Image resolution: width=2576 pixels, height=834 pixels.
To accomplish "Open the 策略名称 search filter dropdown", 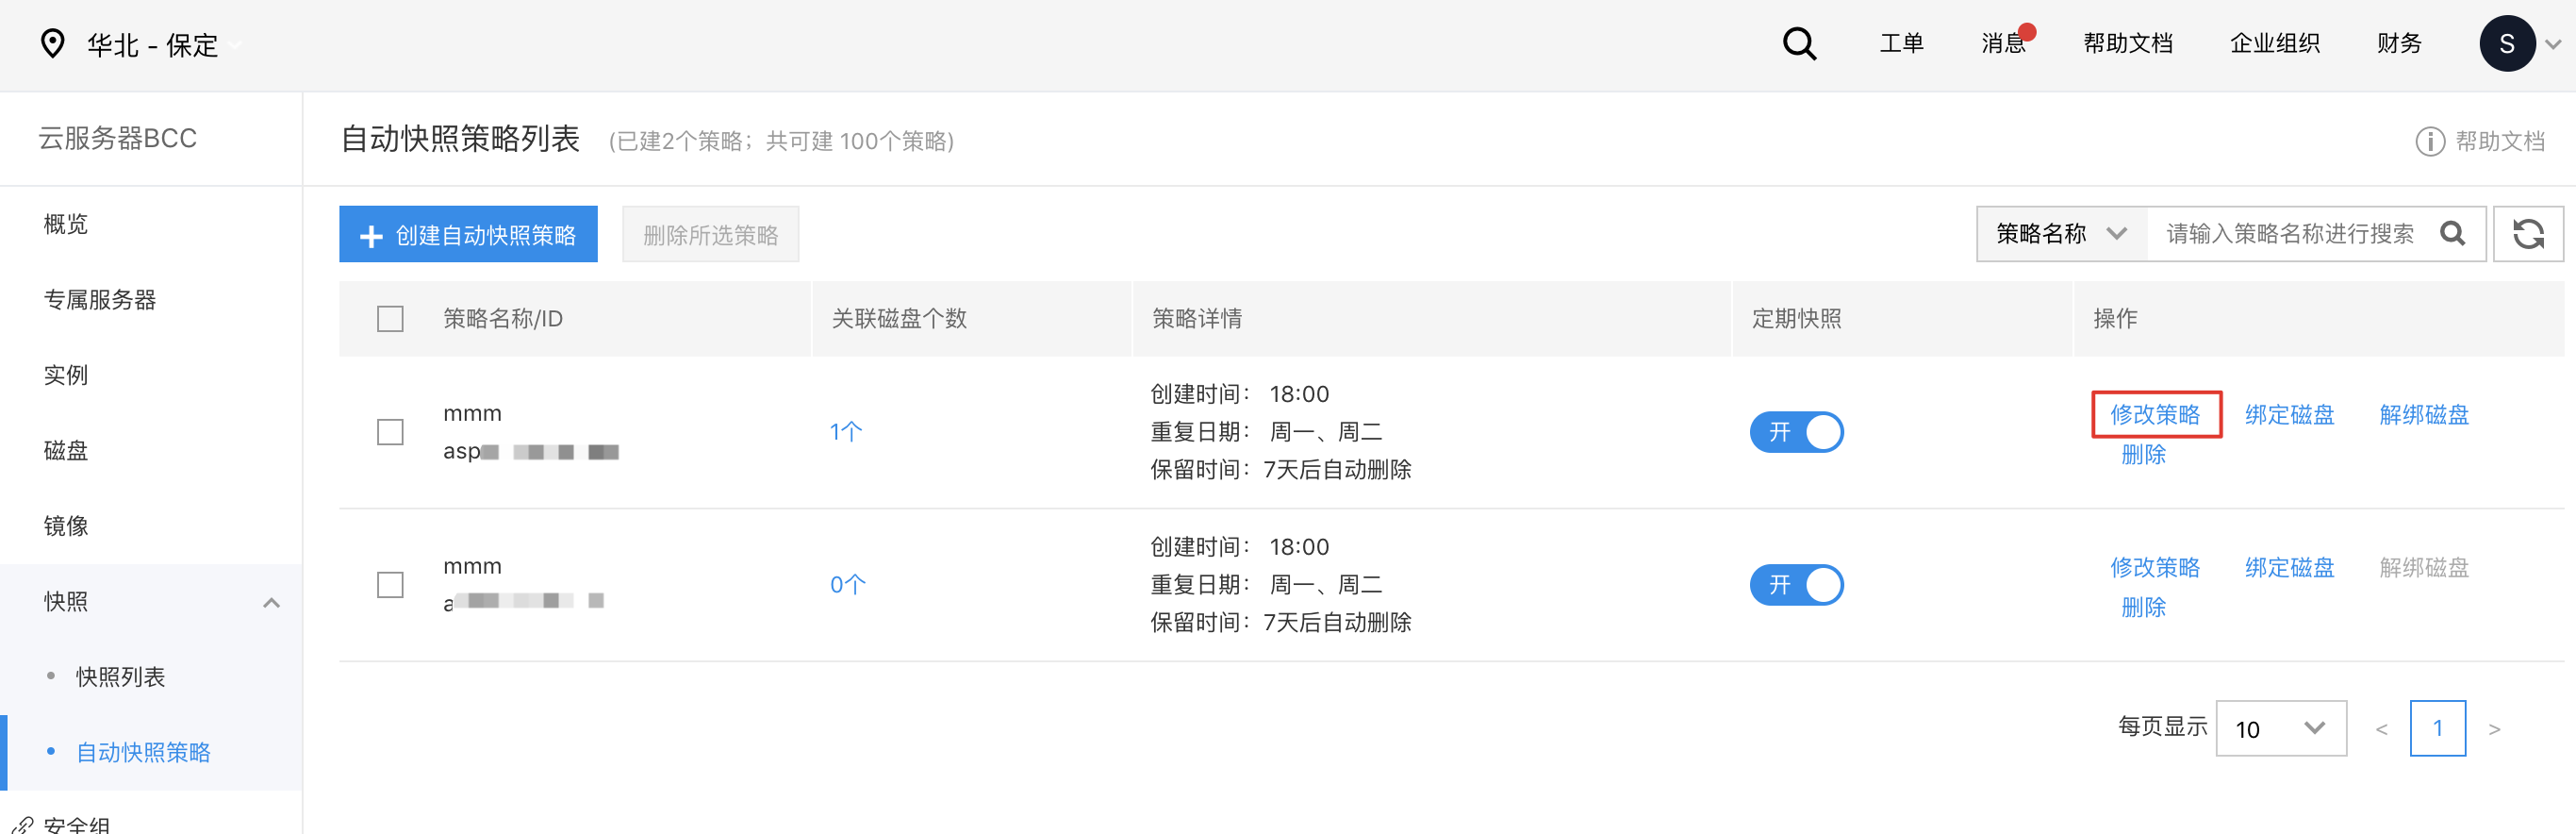I will (2061, 234).
